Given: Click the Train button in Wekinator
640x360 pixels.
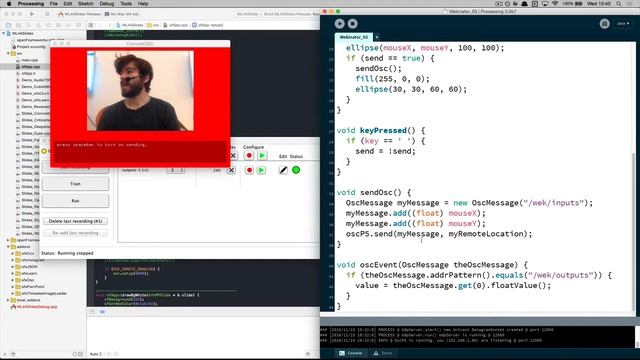Looking at the screenshot, I should point(76,184).
